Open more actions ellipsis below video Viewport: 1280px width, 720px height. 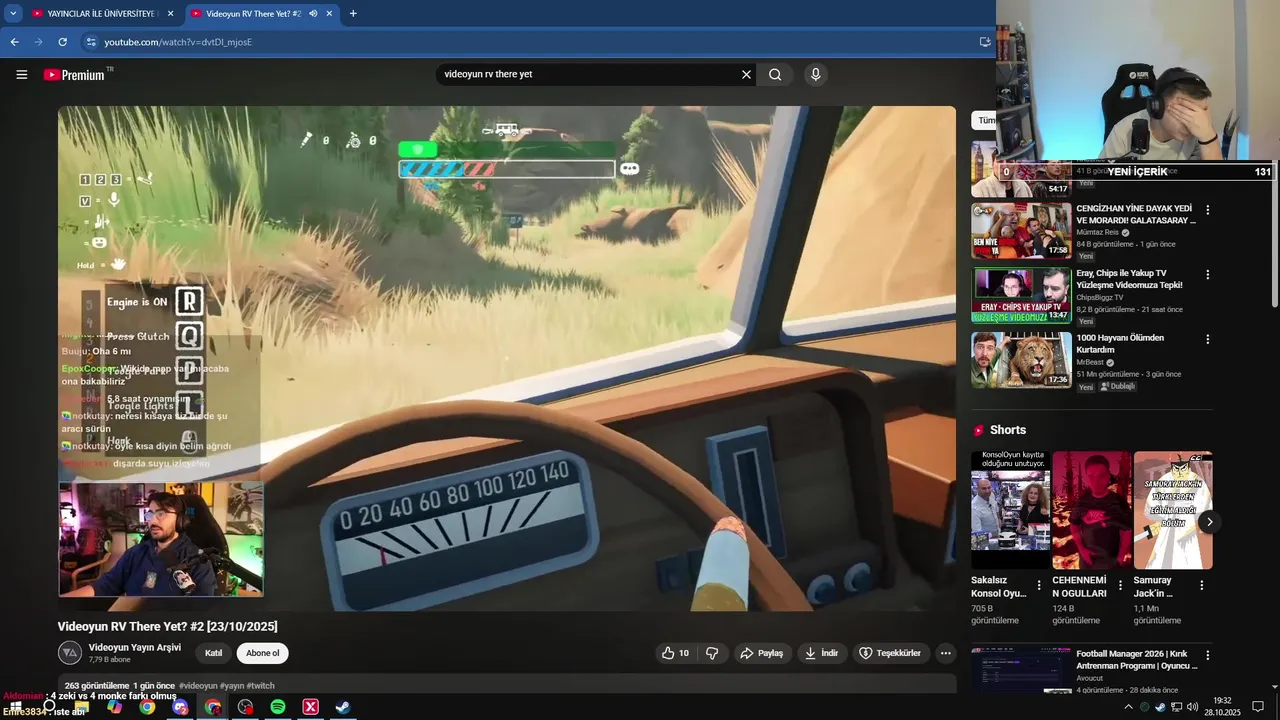pos(945,653)
